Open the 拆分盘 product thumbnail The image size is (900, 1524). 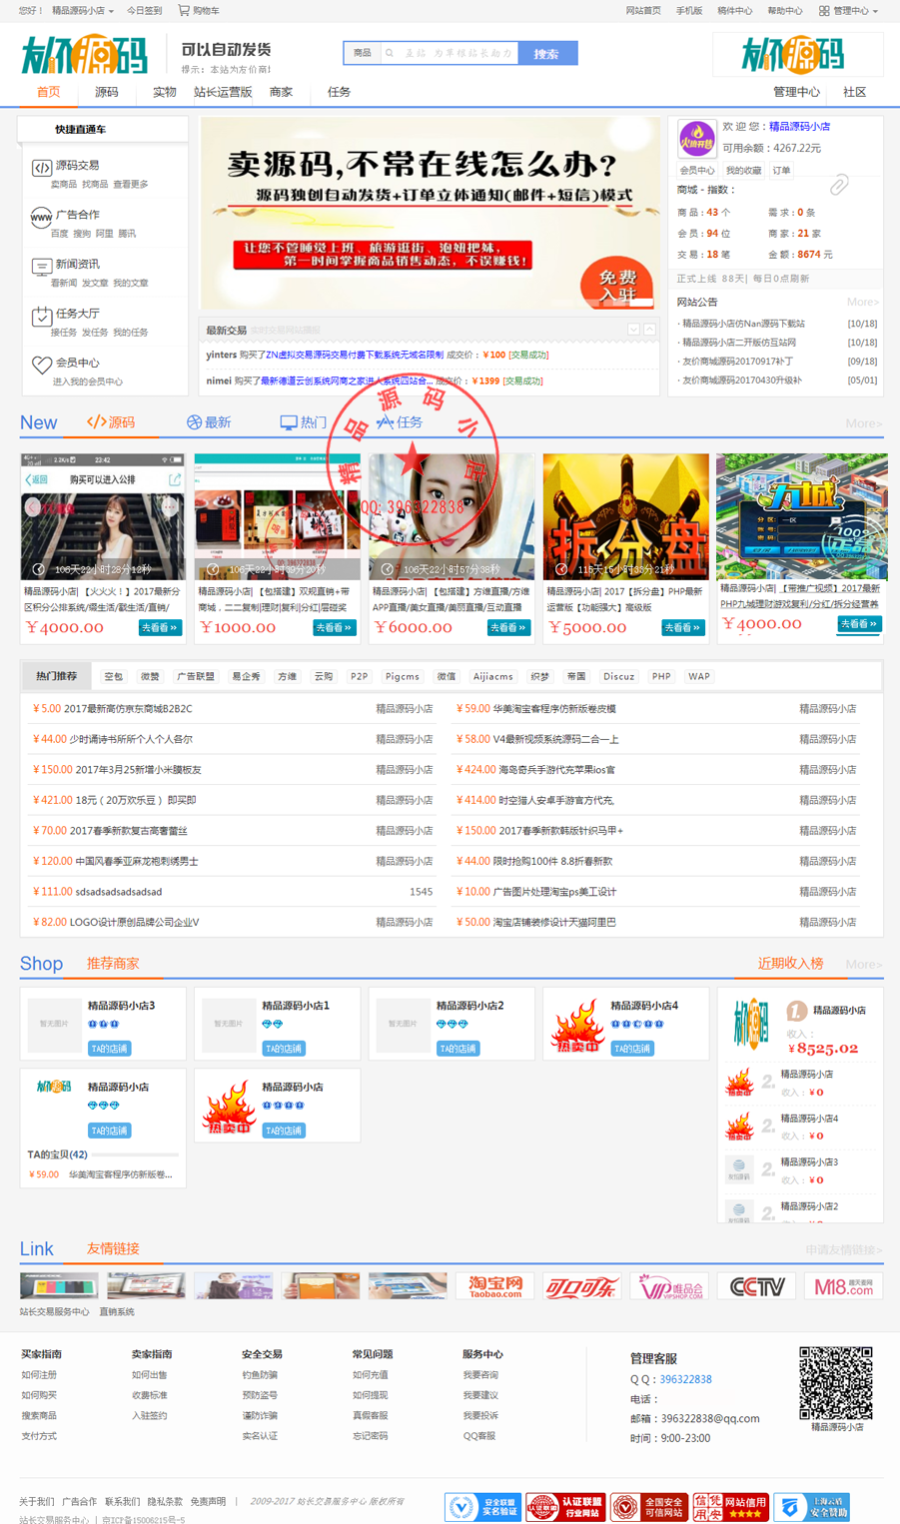(626, 517)
